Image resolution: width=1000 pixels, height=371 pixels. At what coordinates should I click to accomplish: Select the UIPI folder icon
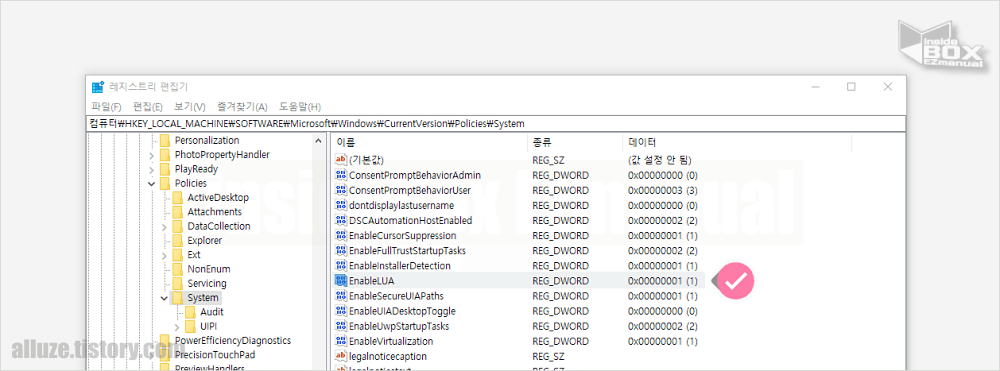[191, 326]
